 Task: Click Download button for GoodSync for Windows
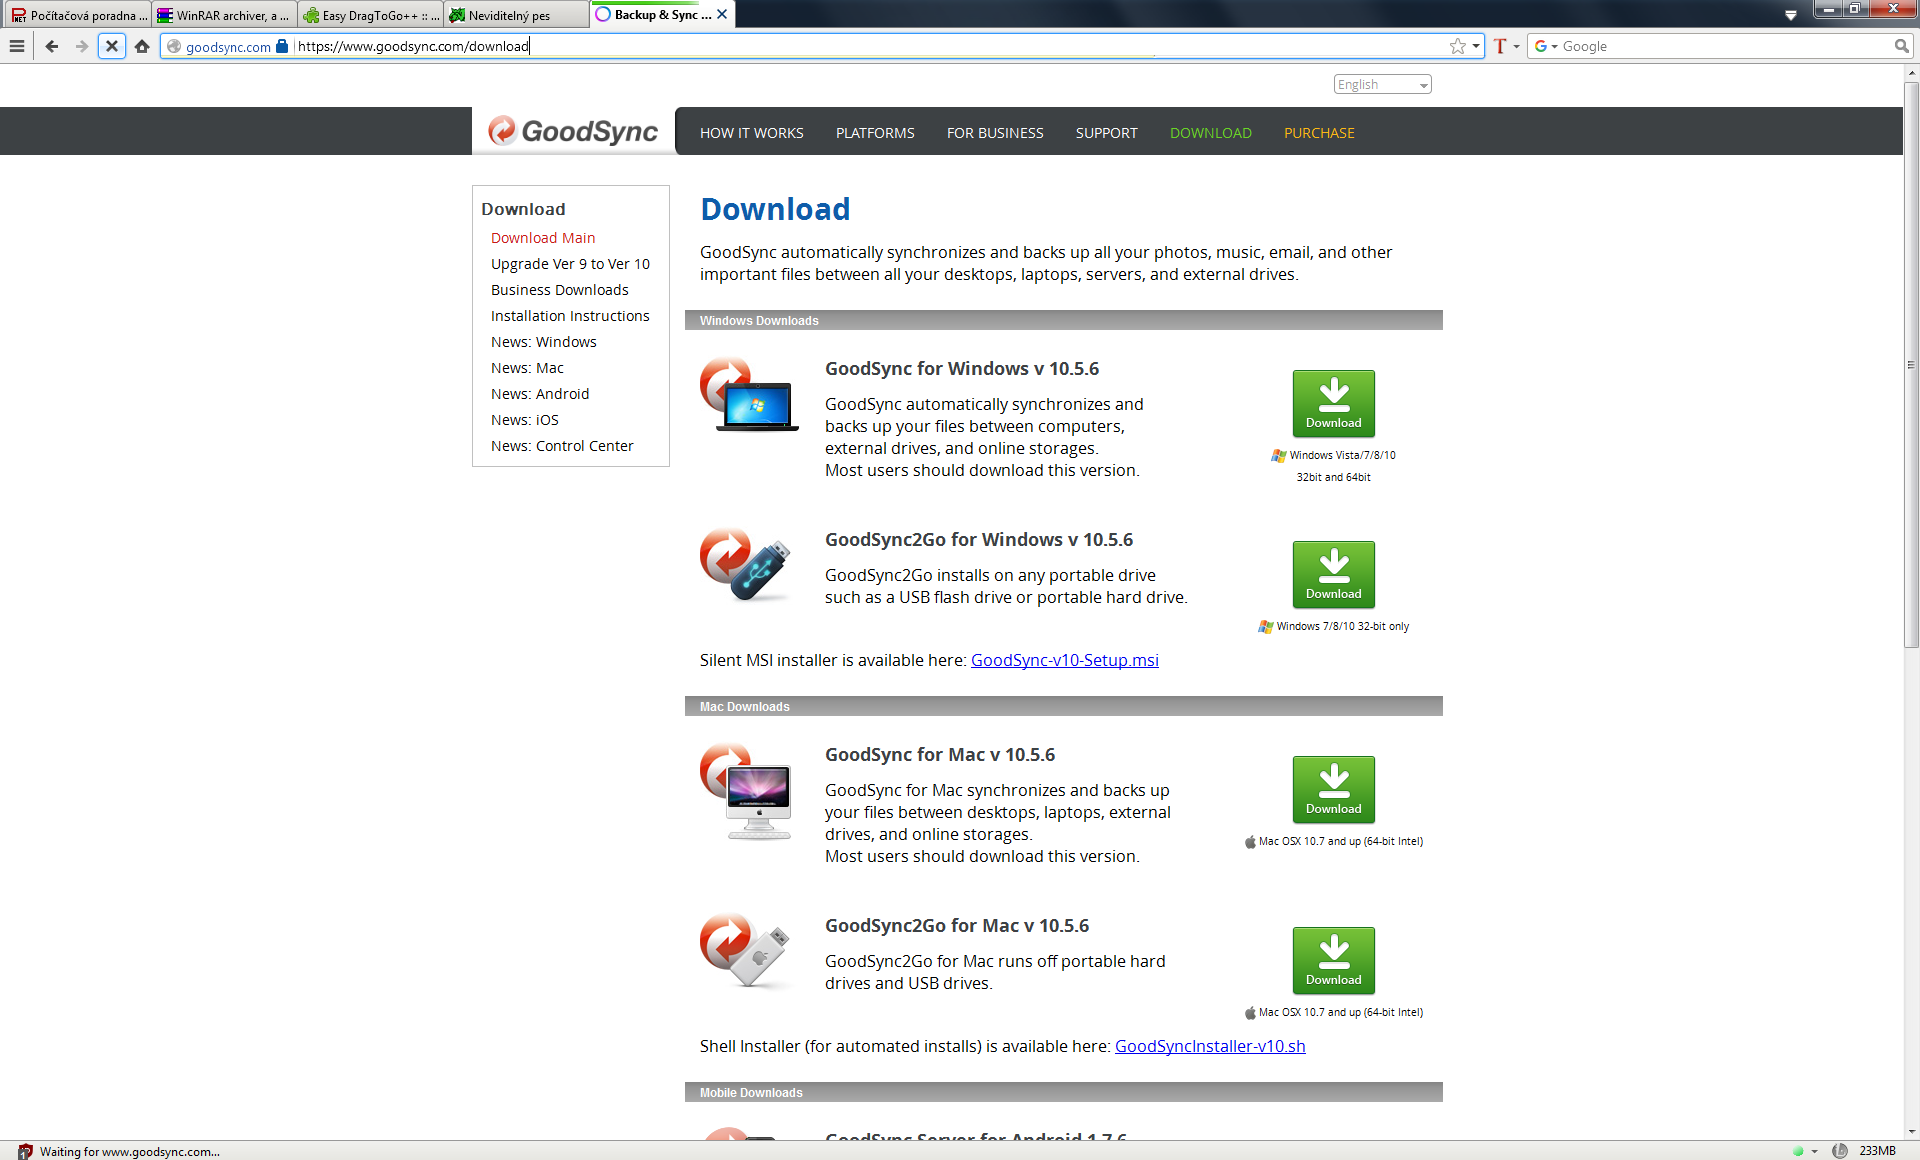[x=1333, y=403]
